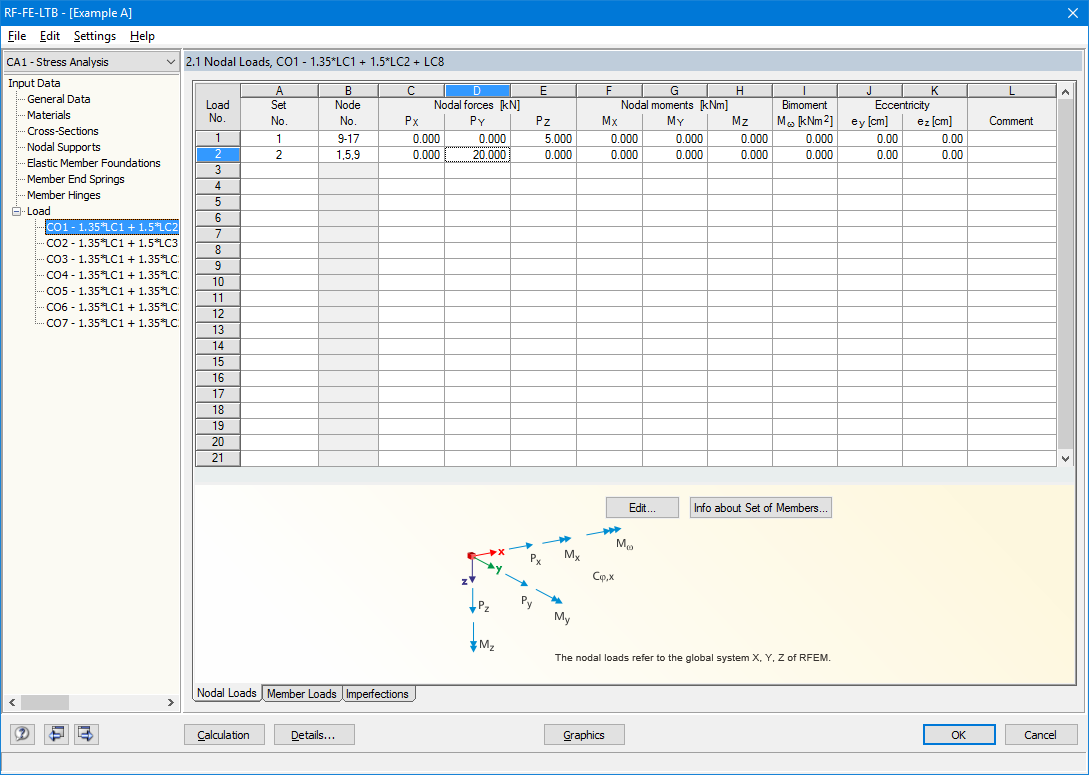Switch to the Imperfections tab
Image resolution: width=1089 pixels, height=775 pixels.
[377, 694]
